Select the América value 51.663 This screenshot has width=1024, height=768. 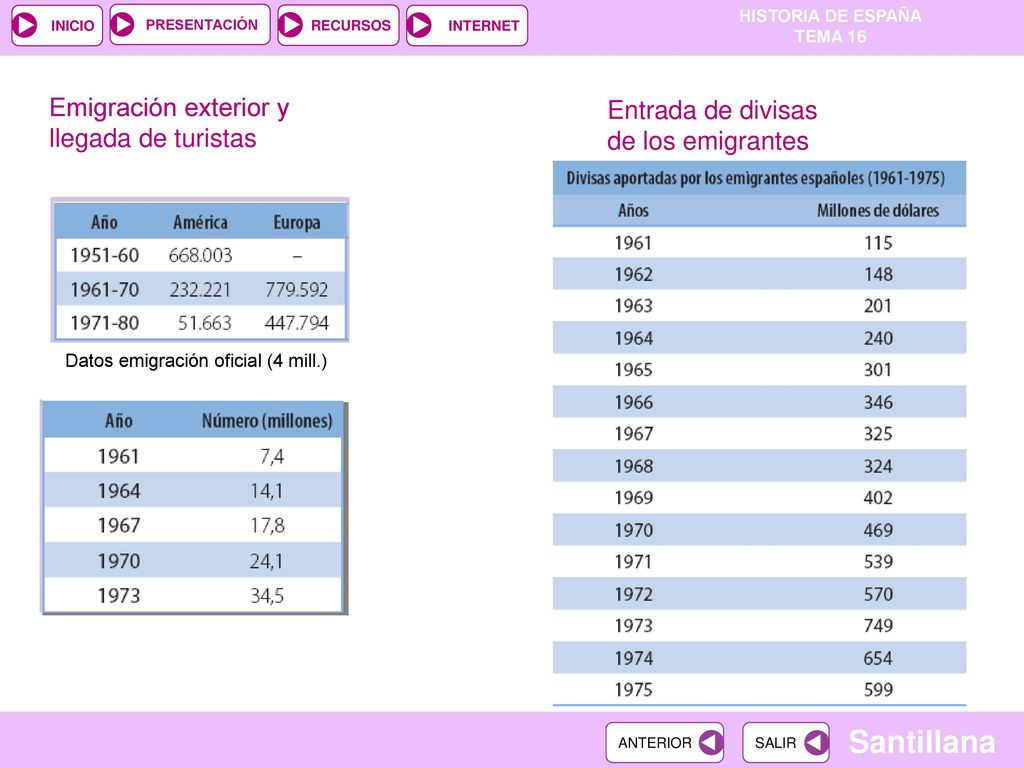pyautogui.click(x=204, y=323)
